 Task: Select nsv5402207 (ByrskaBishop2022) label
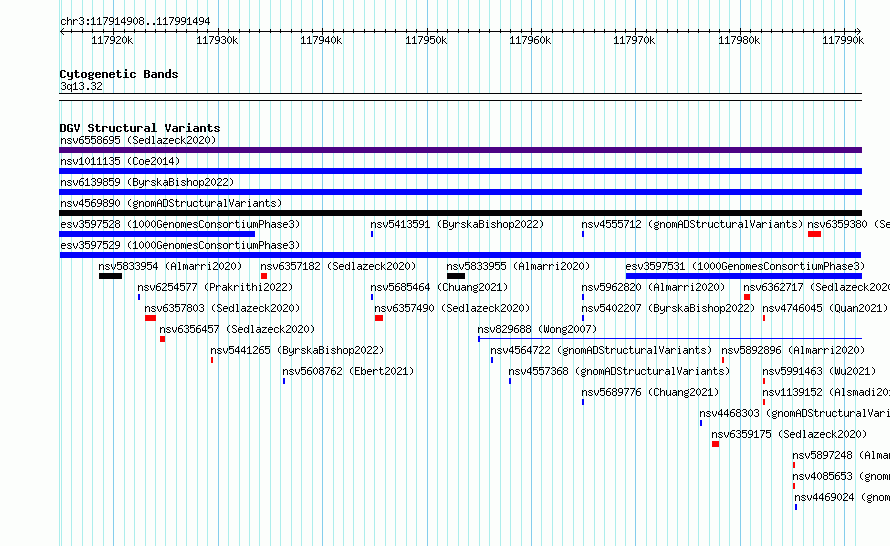(668, 308)
